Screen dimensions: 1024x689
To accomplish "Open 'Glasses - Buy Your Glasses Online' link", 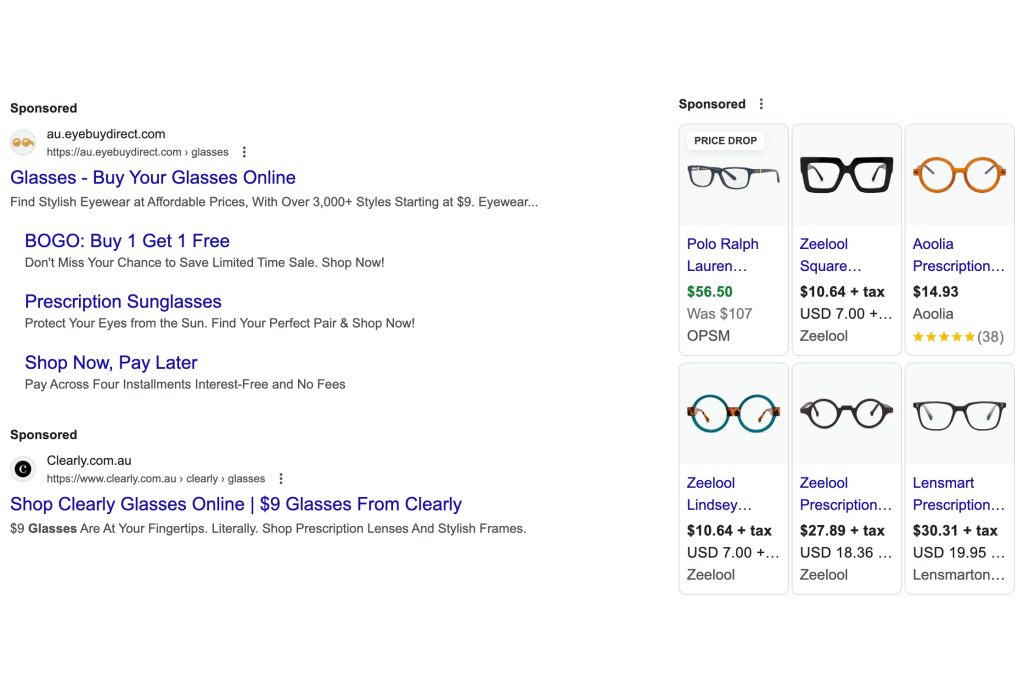I will point(153,178).
